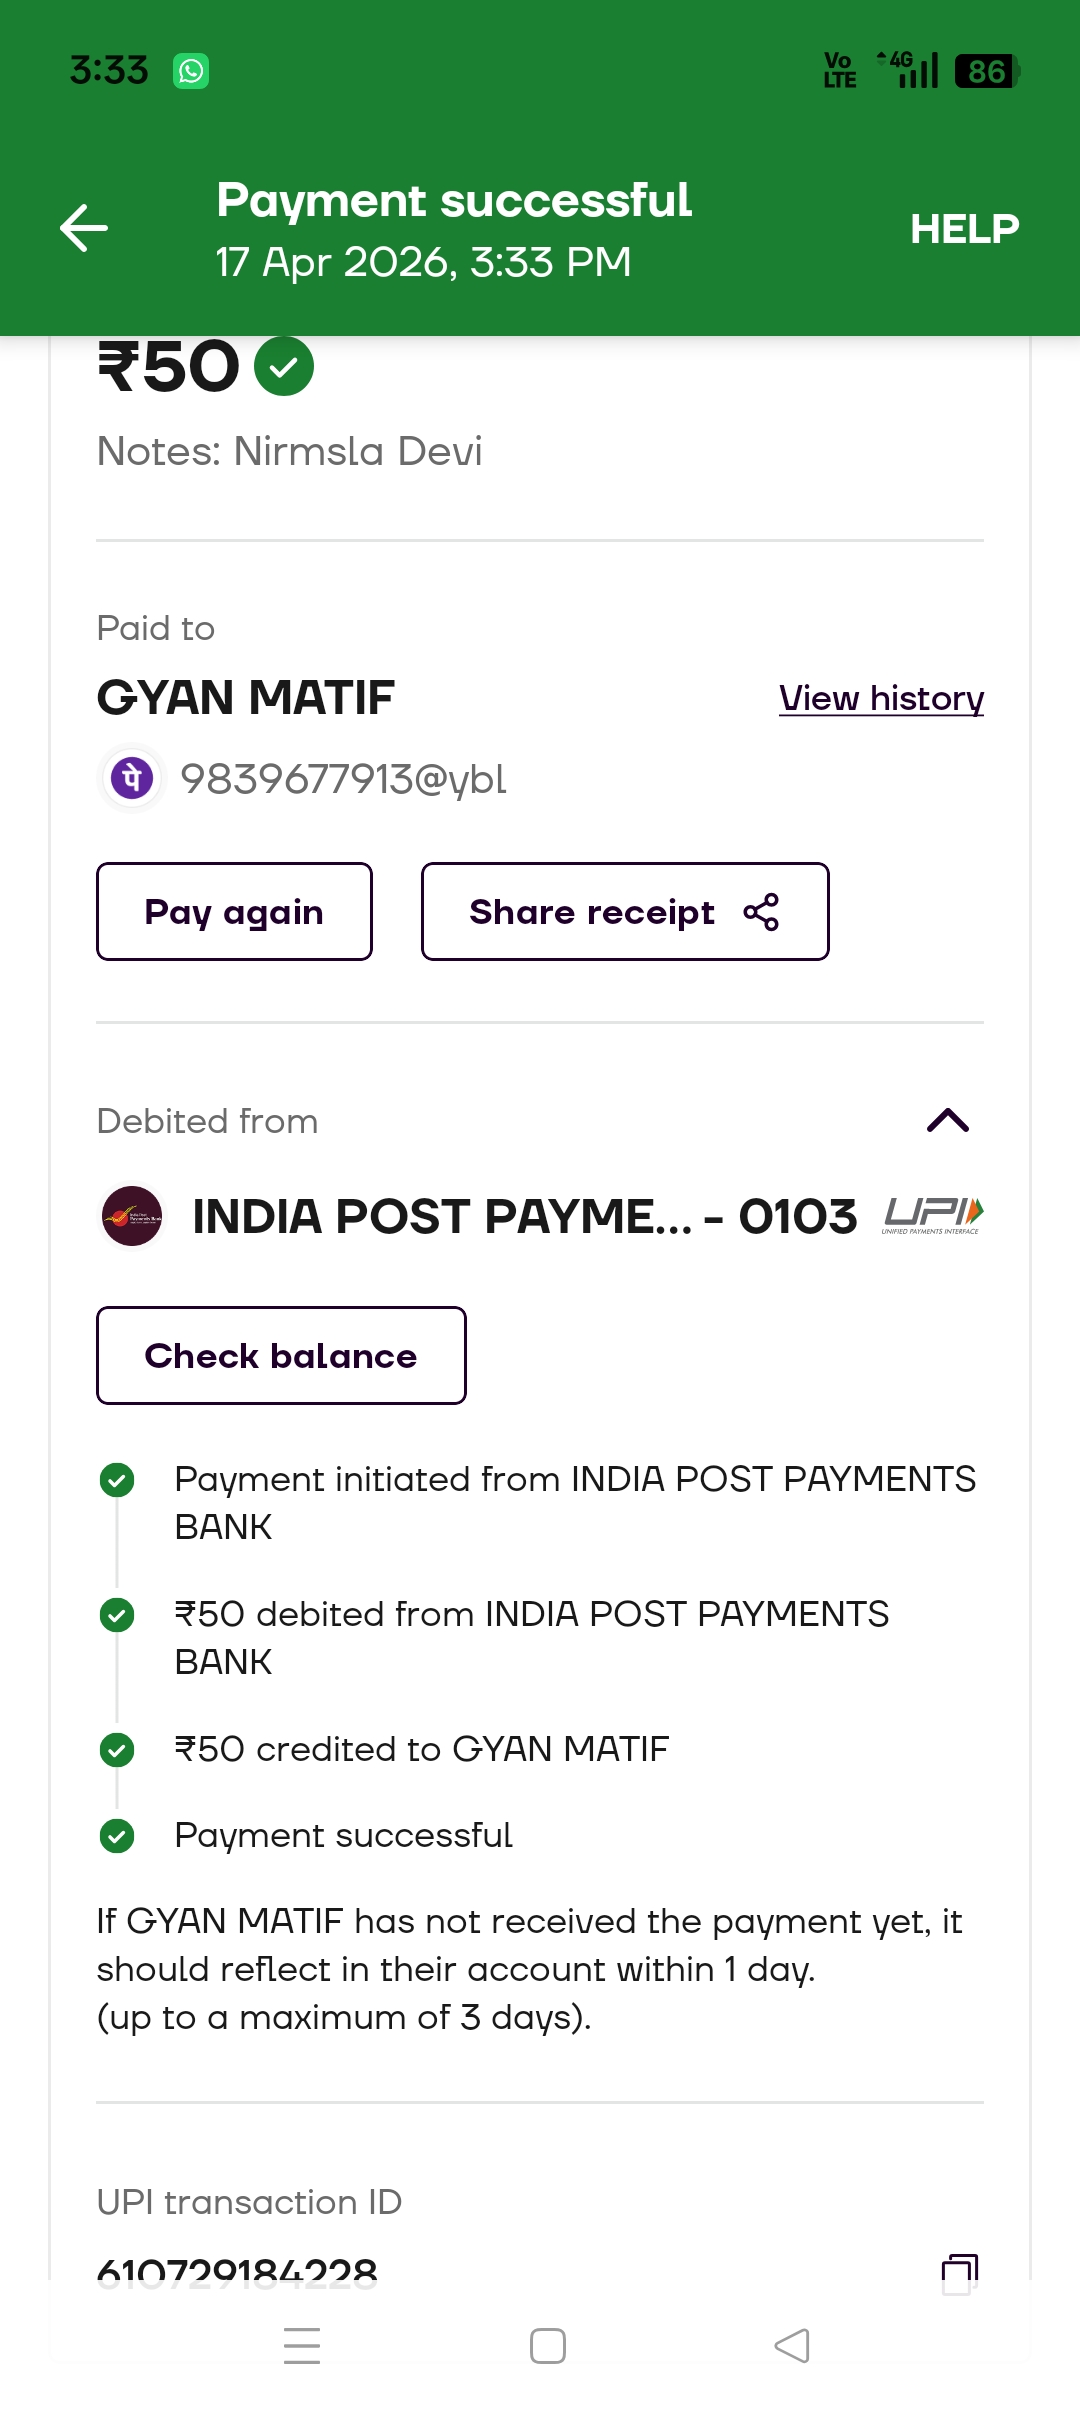The height and width of the screenshot is (2412, 1080).
Task: Tap the green checkmark beside ₹50
Action: 284,367
